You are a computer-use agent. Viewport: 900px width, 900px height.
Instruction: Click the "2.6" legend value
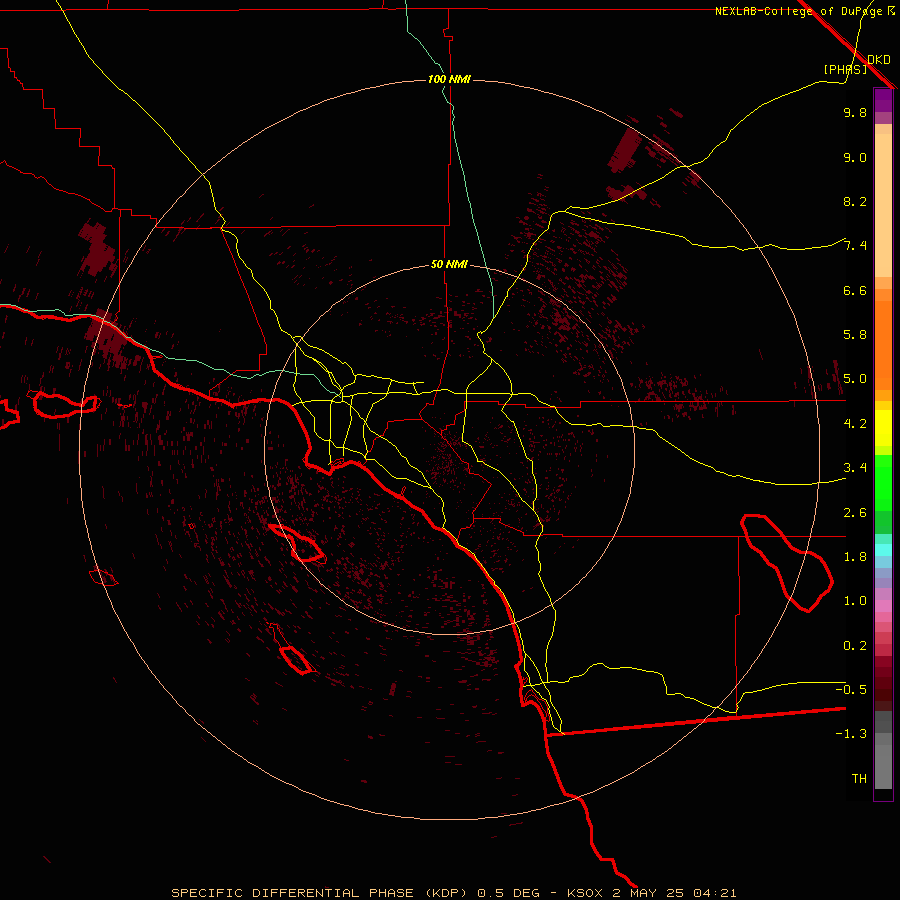855,513
